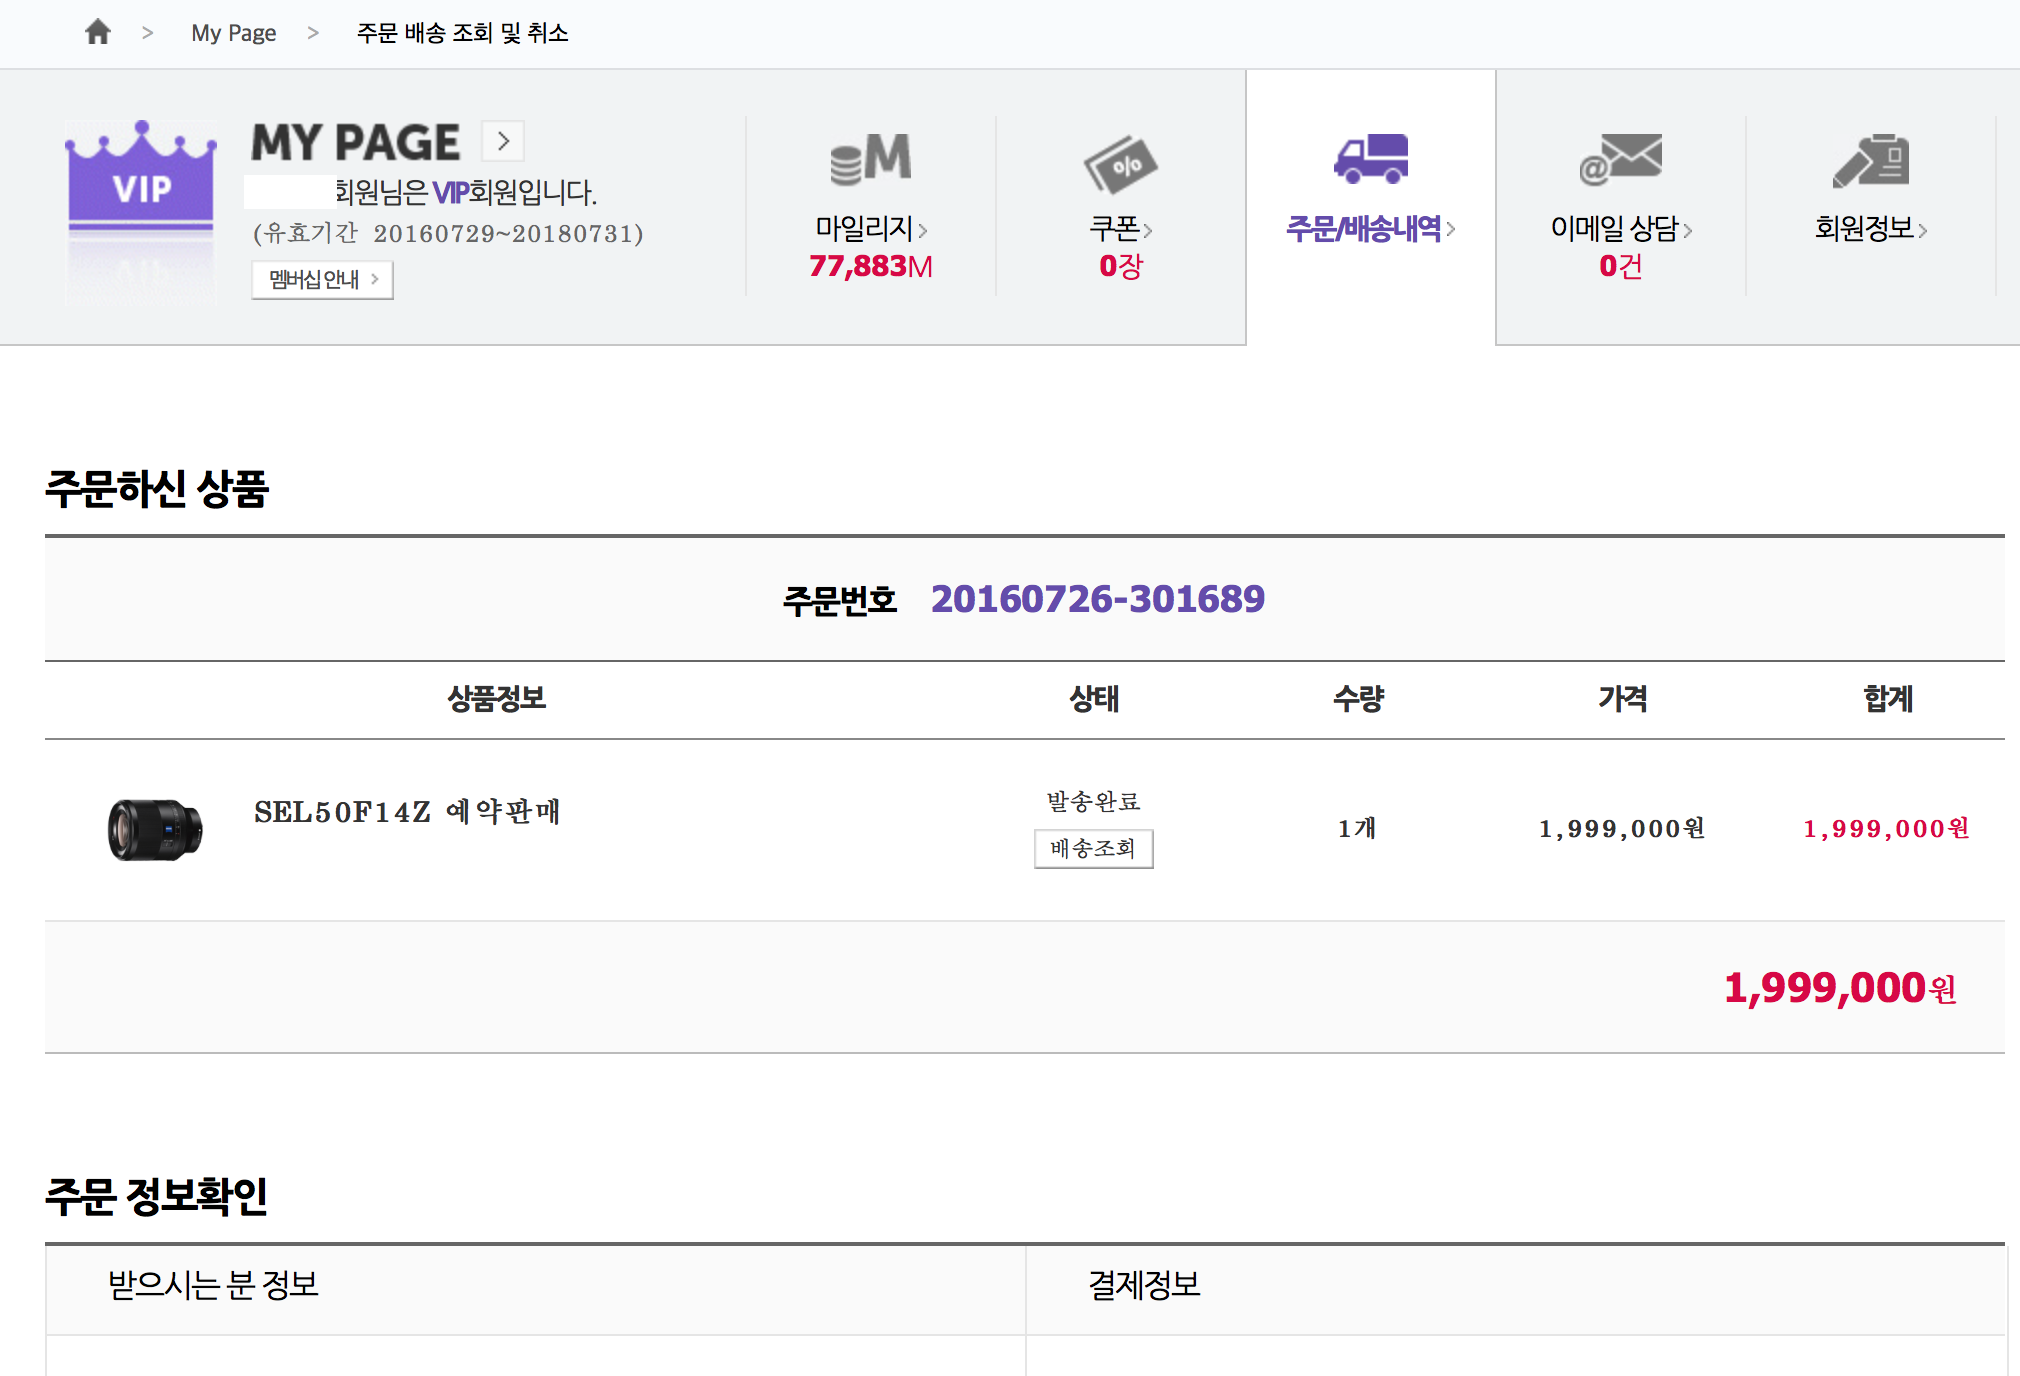The width and height of the screenshot is (2020, 1376).
Task: Click the order number 20160726-301689
Action: [x=1097, y=599]
